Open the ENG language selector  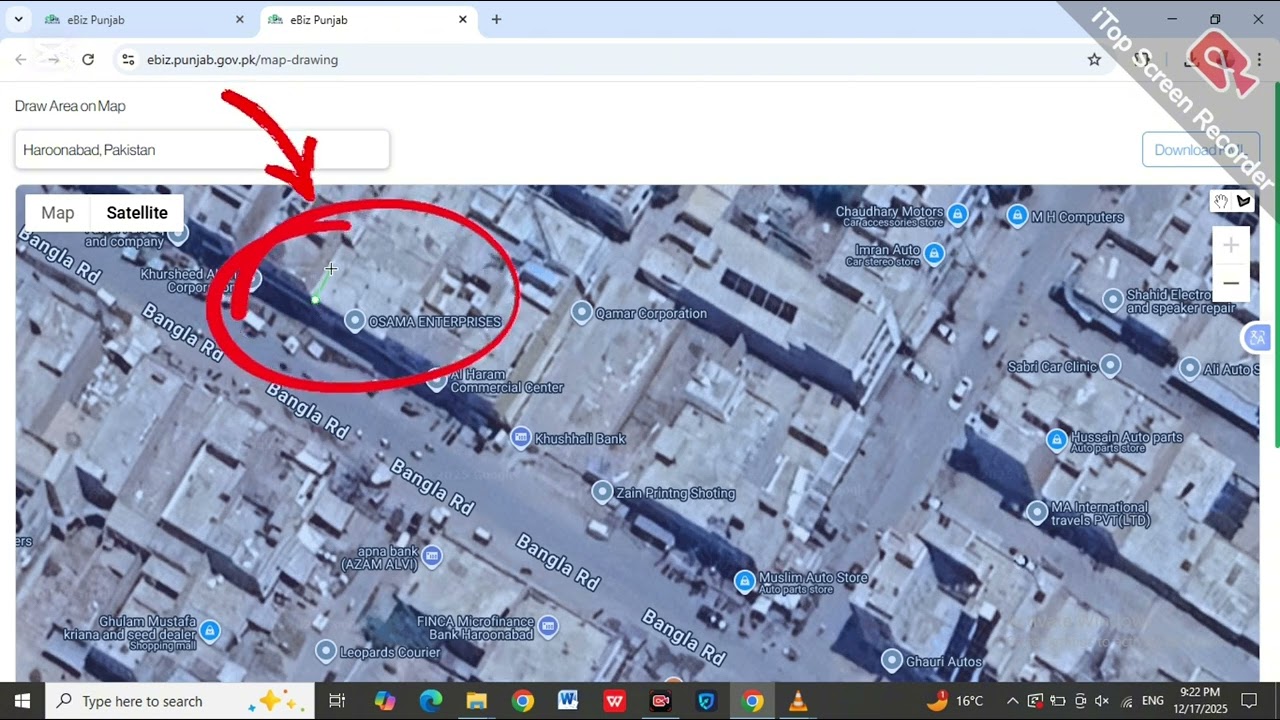tap(1153, 701)
